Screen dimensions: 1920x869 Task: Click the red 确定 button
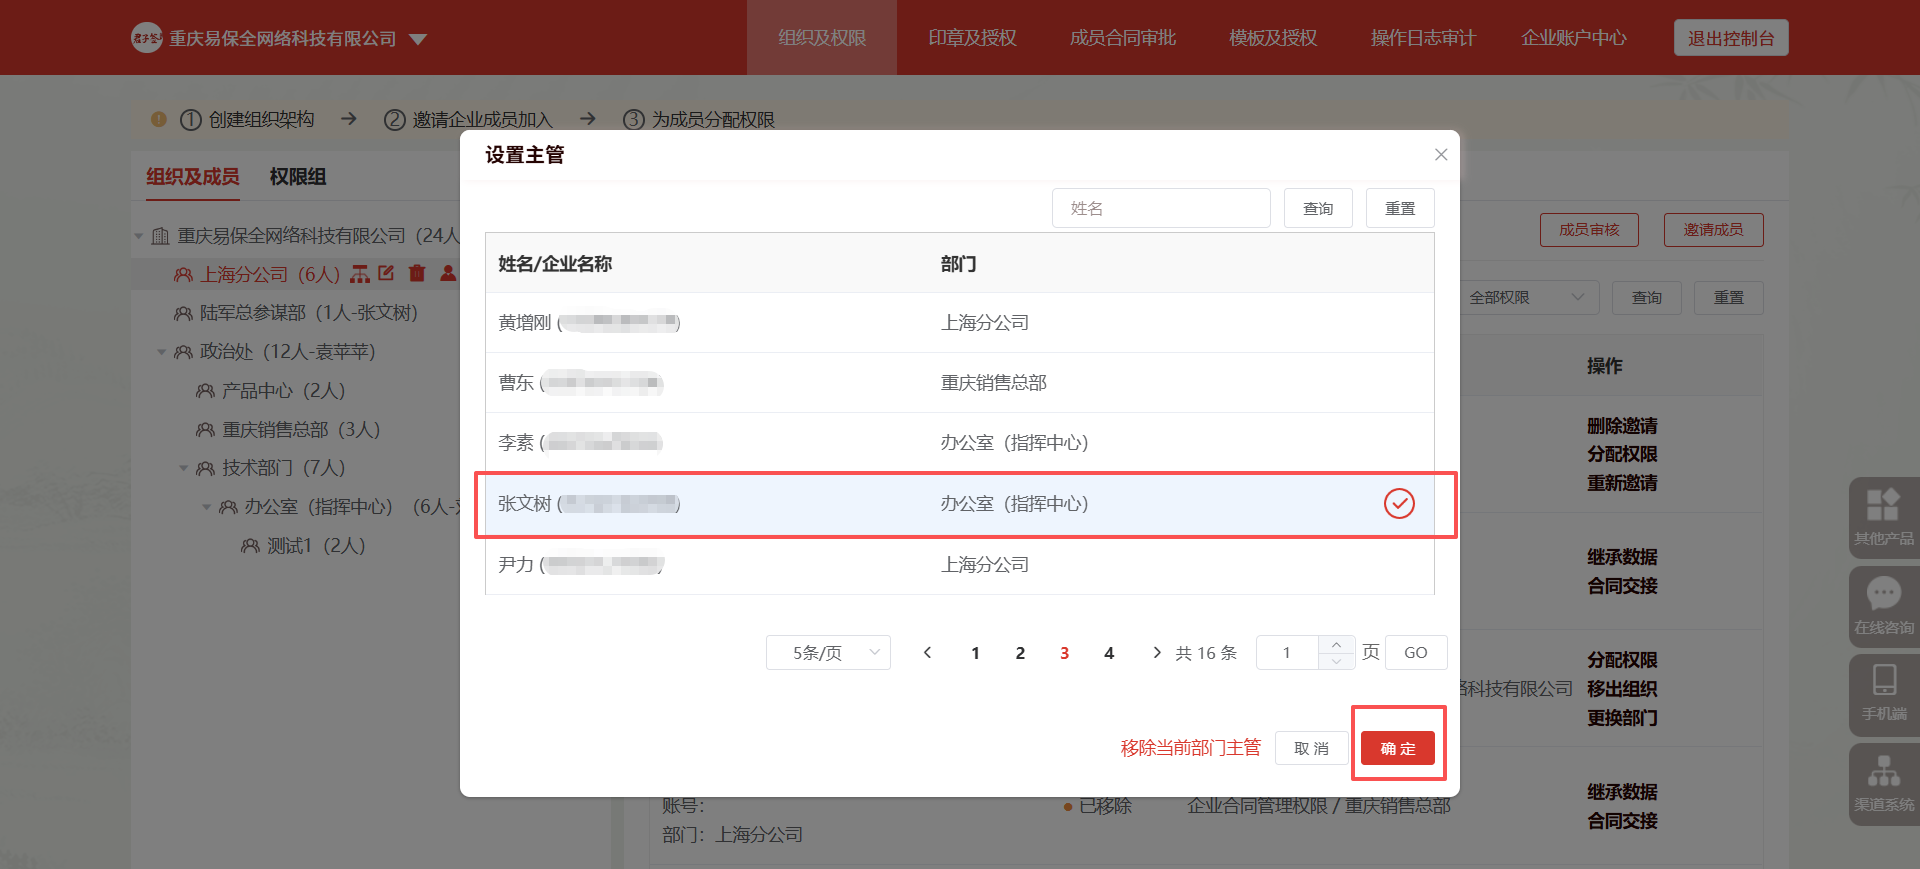1397,748
